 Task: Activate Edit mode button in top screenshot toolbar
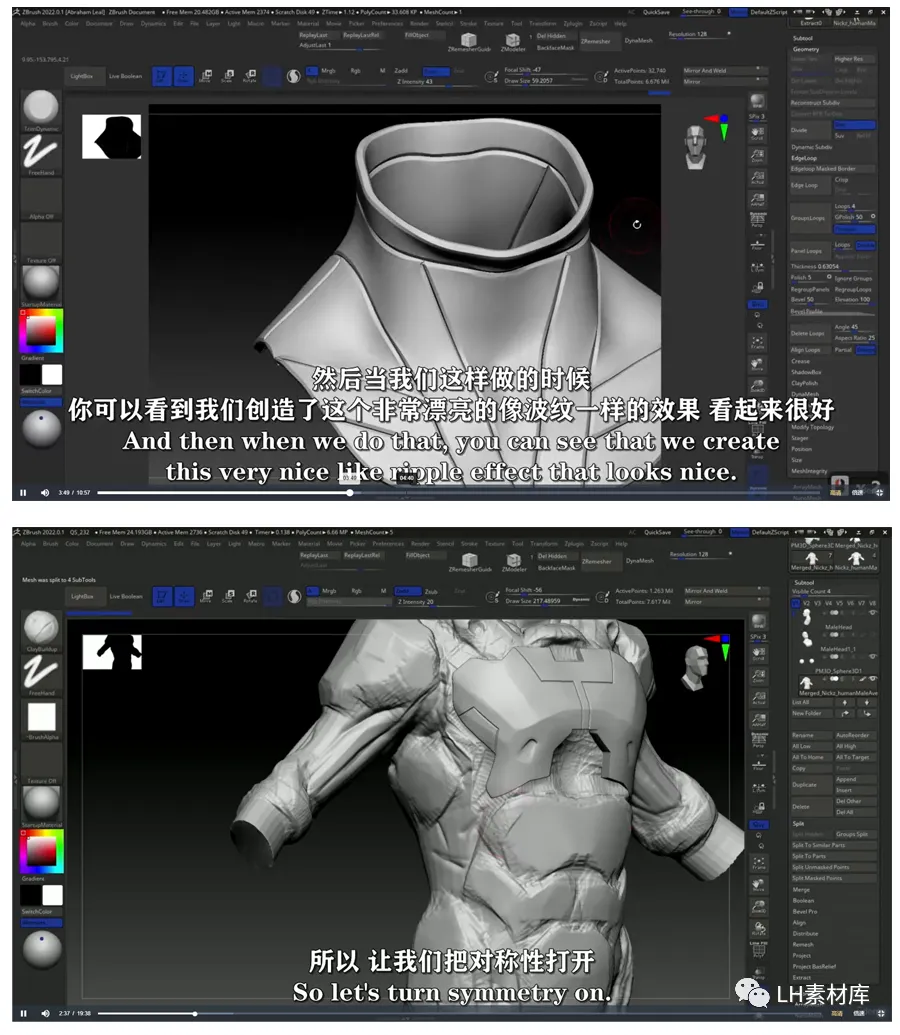162,77
